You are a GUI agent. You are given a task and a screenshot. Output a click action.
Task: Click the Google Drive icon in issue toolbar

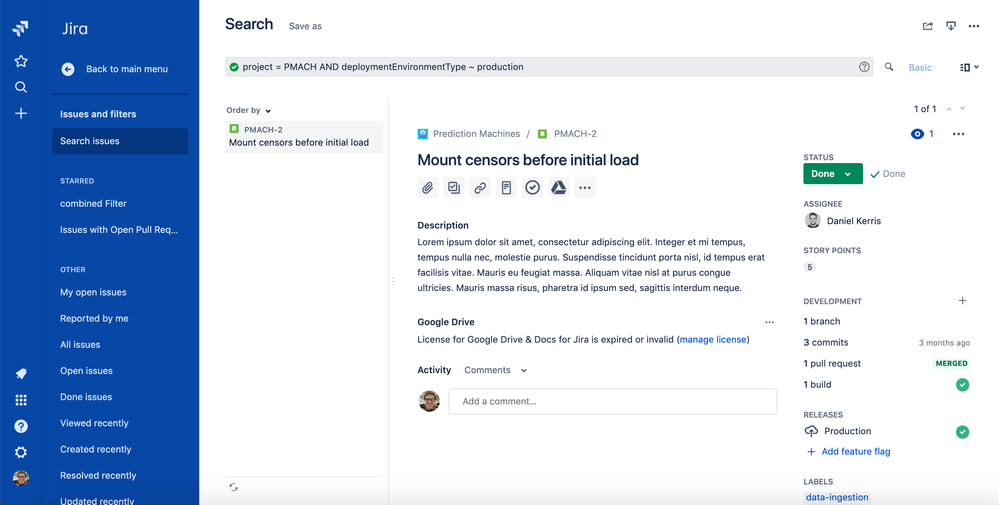pyautogui.click(x=558, y=187)
